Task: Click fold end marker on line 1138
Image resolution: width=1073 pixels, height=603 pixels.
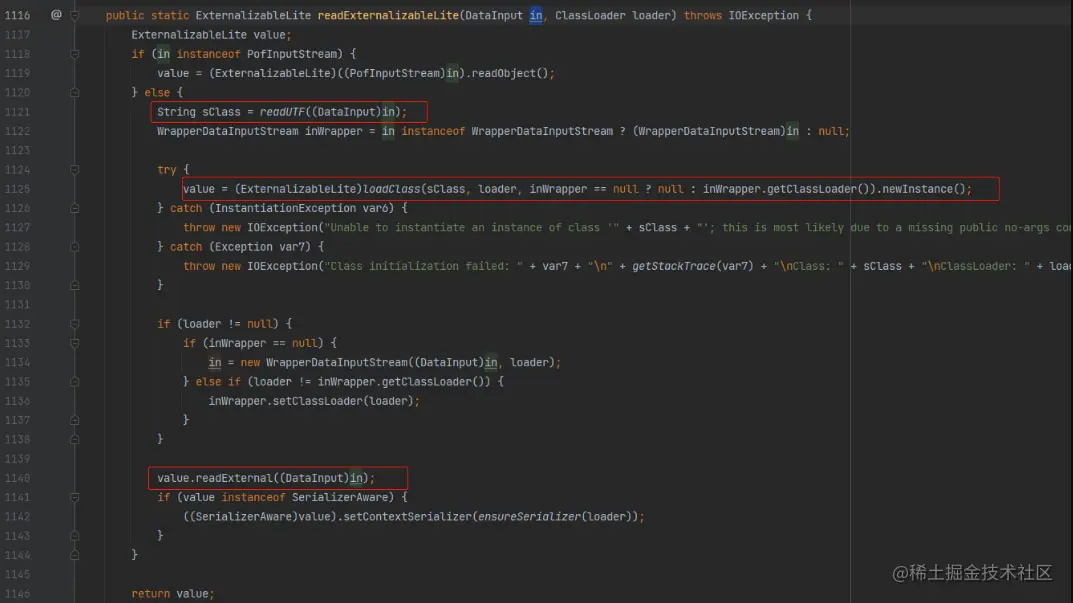Action: [75, 439]
